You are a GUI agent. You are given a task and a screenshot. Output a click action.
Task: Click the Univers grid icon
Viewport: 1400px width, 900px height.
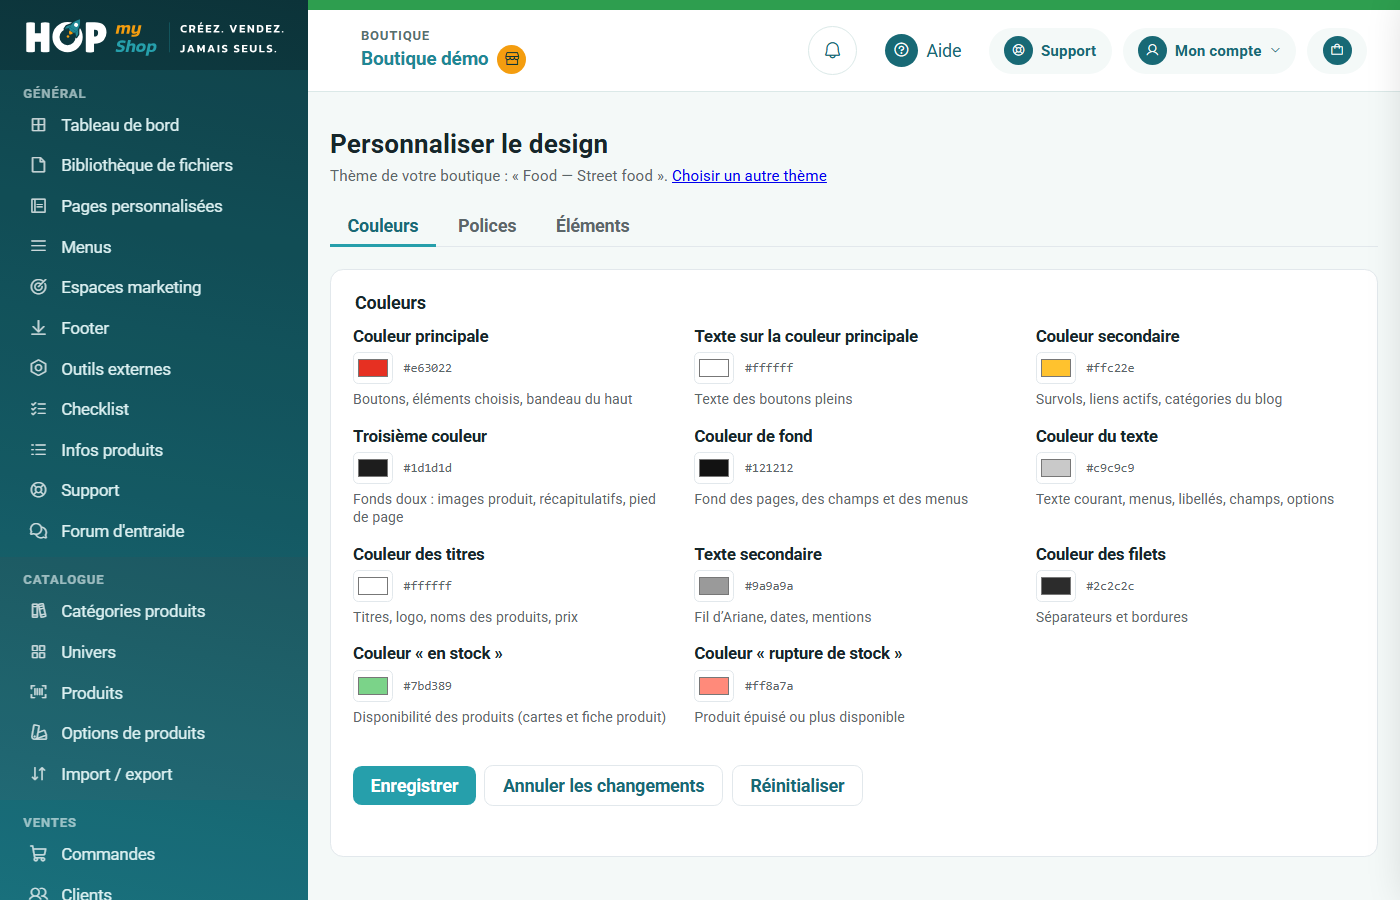click(x=39, y=652)
